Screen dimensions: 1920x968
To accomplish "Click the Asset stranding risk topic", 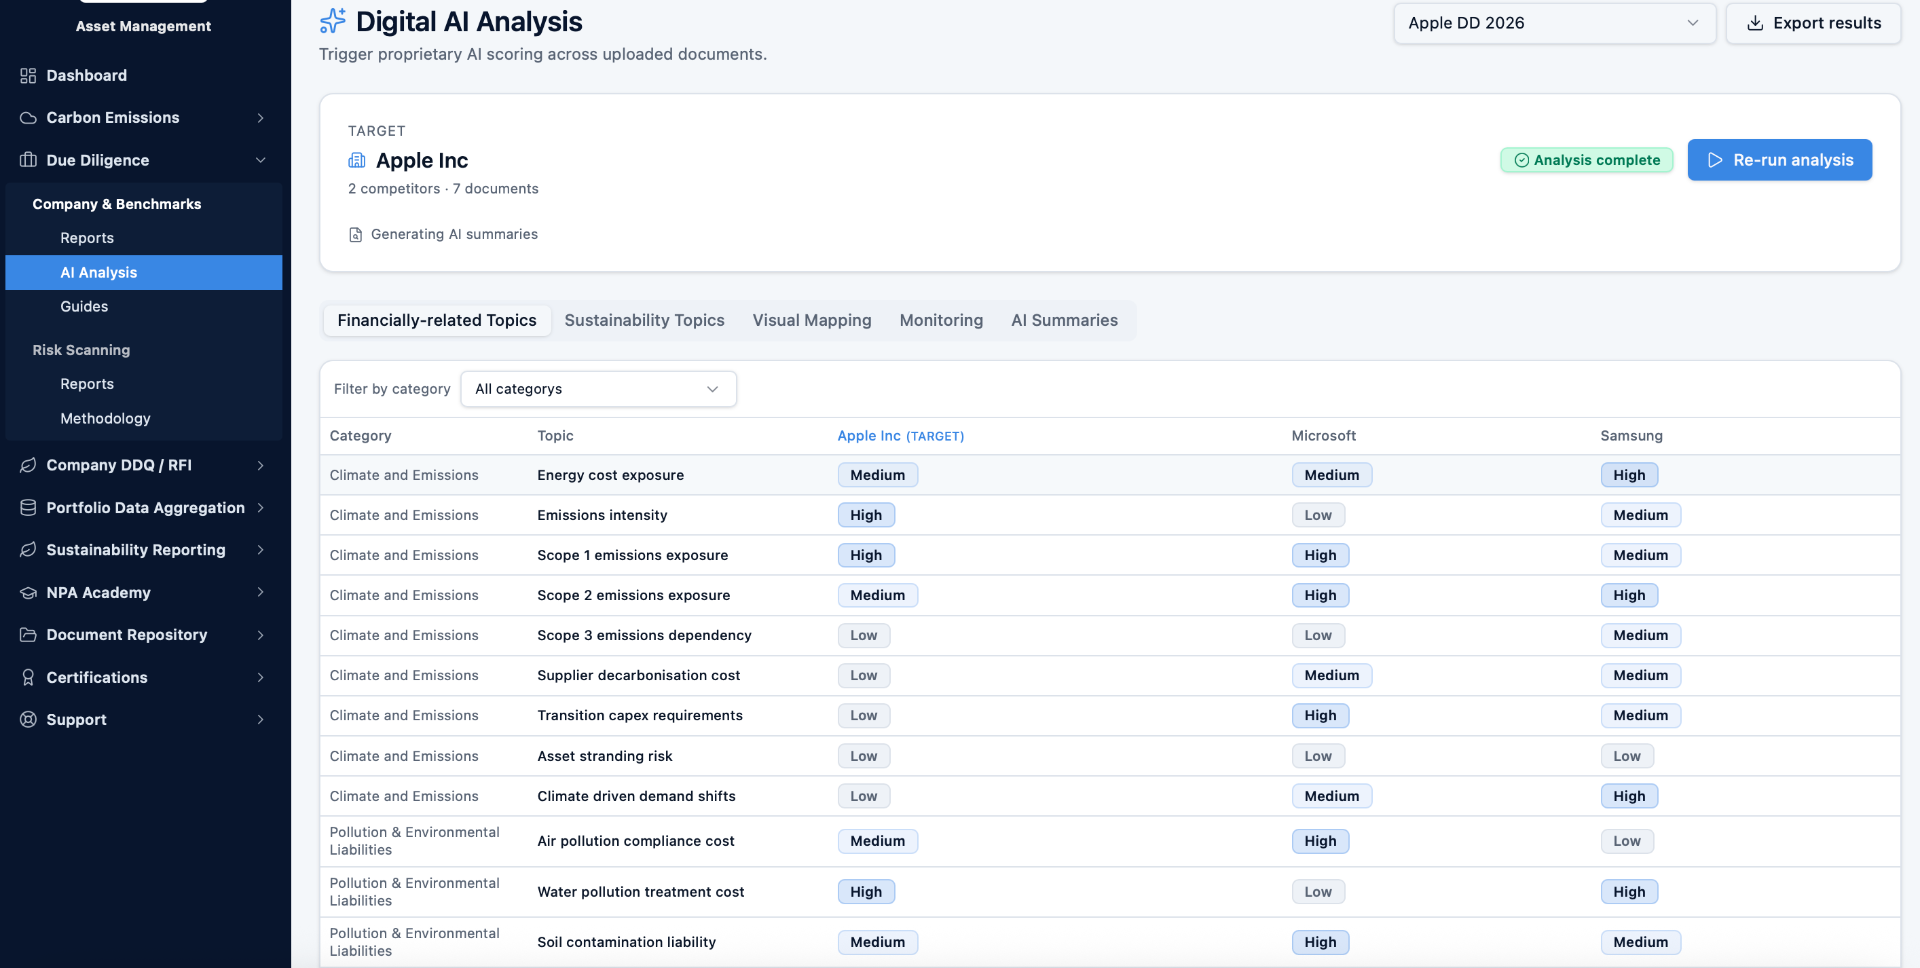I will click(x=604, y=757).
